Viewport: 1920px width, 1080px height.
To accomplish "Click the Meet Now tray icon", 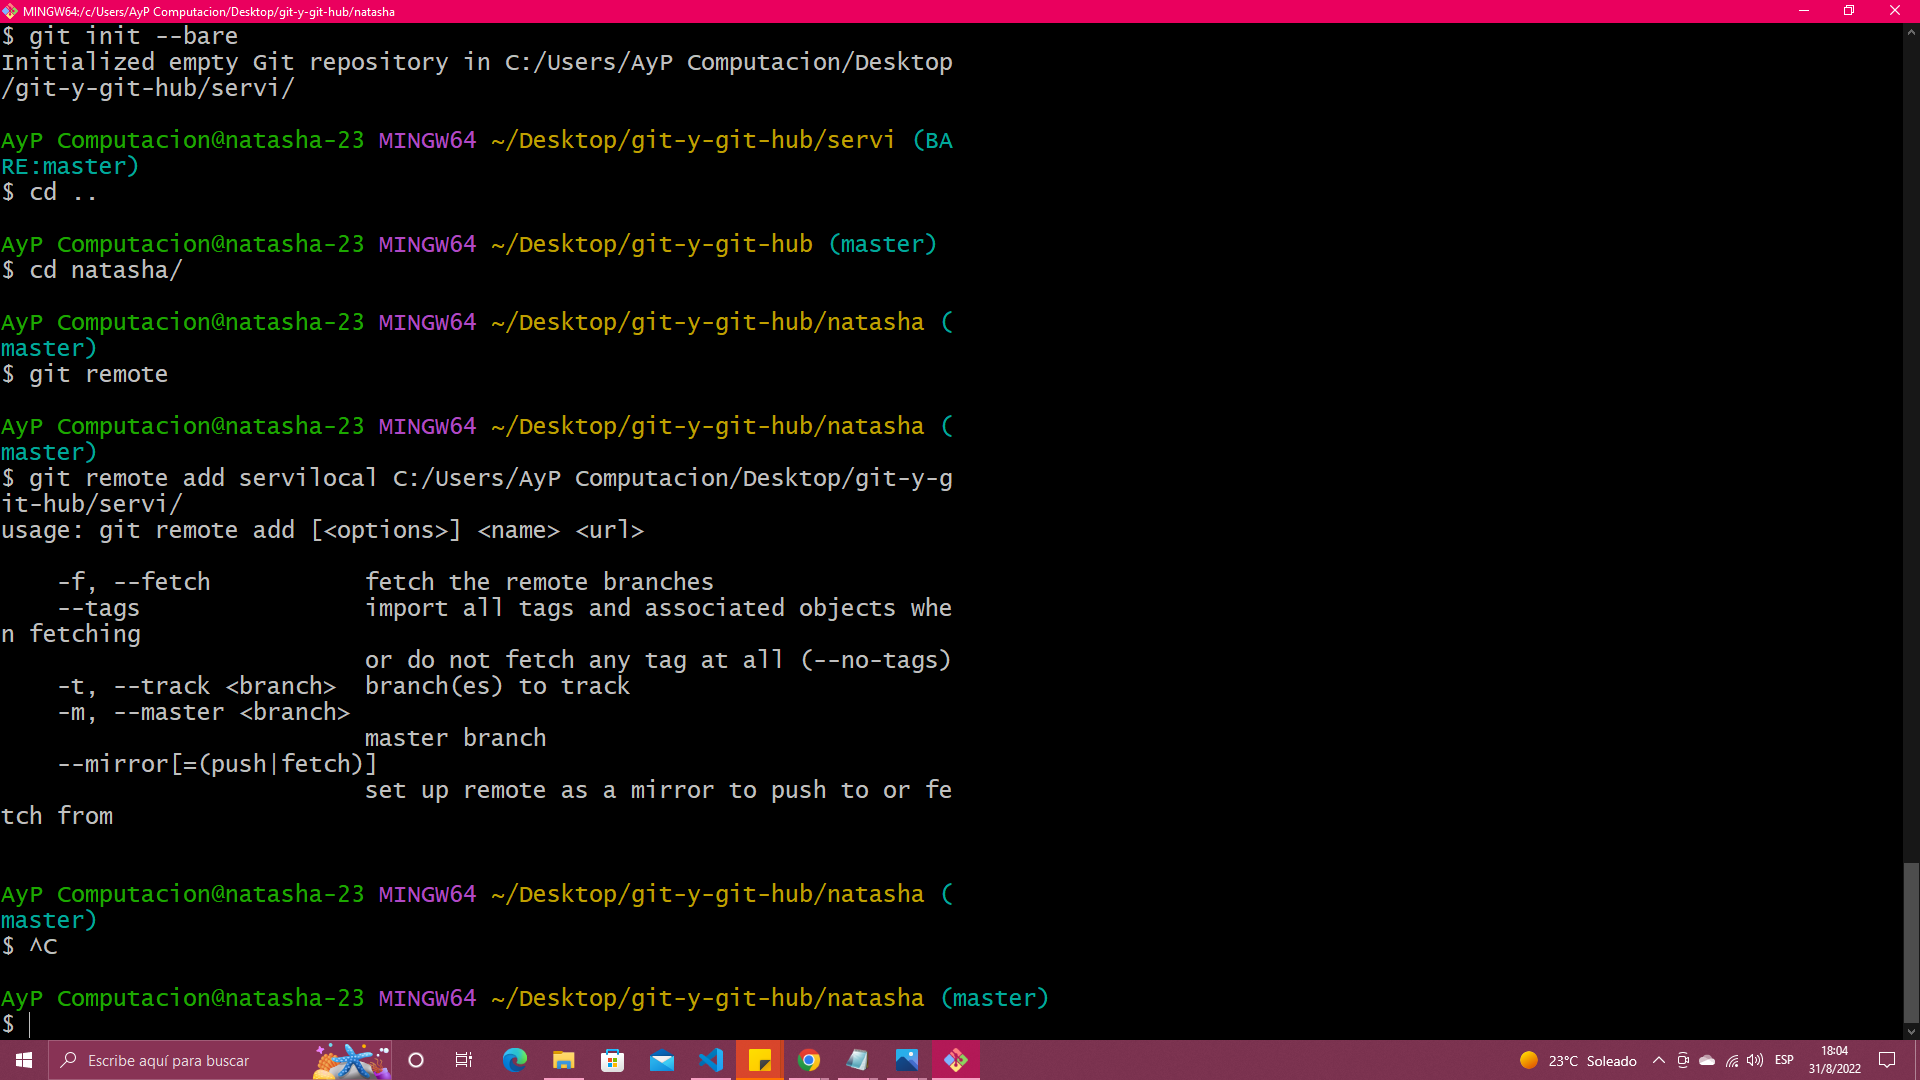I will click(1683, 1061).
